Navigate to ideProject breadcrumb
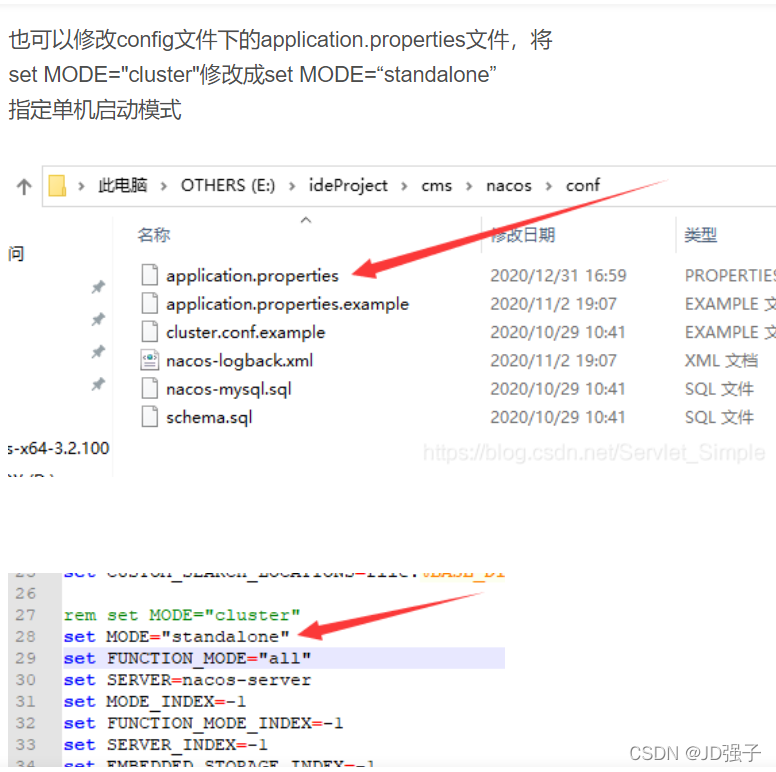This screenshot has width=776, height=772. pyautogui.click(x=348, y=186)
